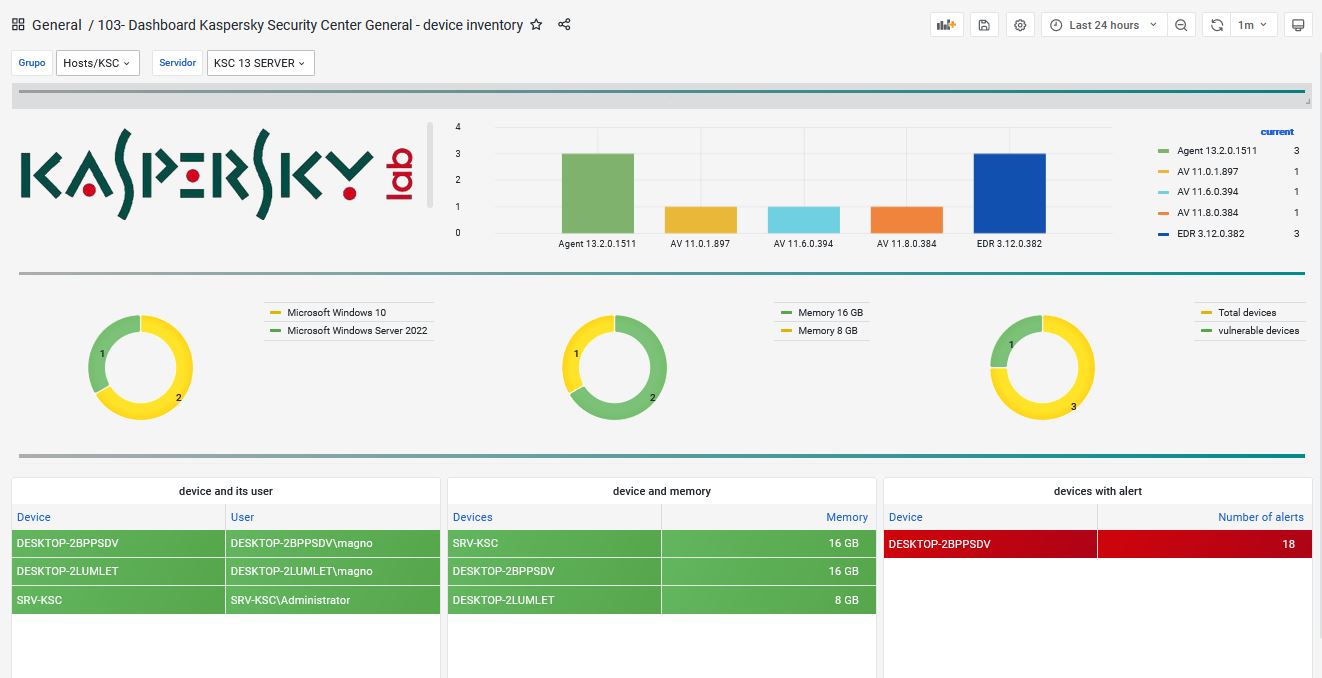Toggle Total devices legend entry
Screen dimensions: 1322x678
coord(1247,313)
